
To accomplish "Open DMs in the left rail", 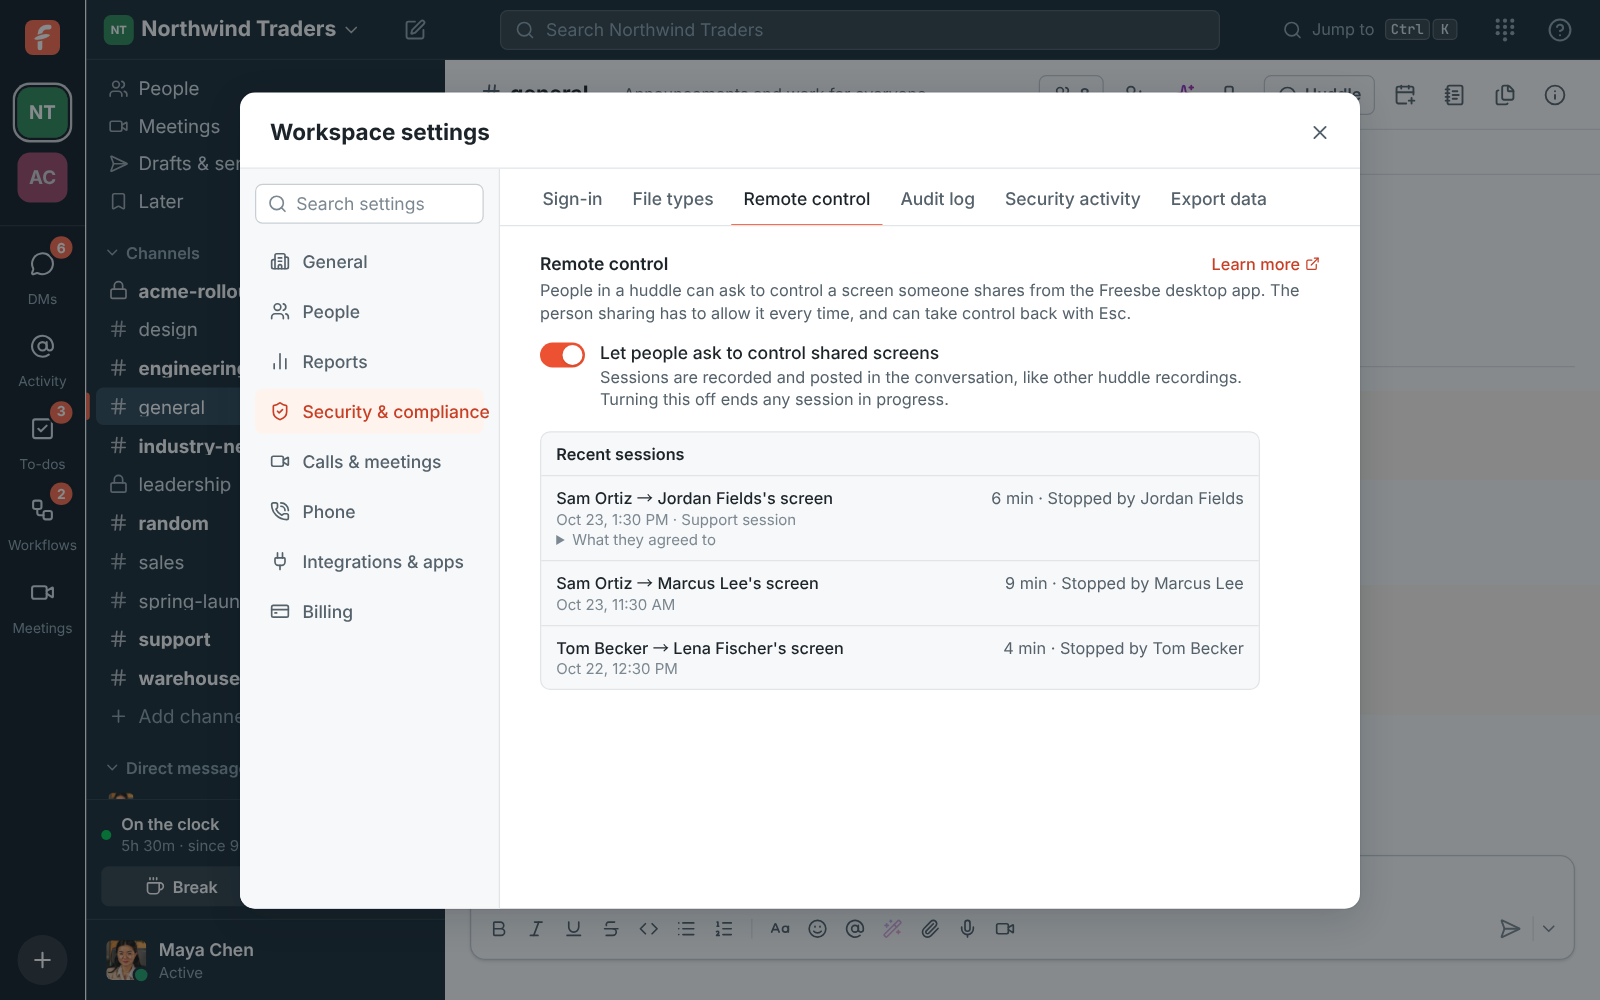I will click(x=42, y=274).
